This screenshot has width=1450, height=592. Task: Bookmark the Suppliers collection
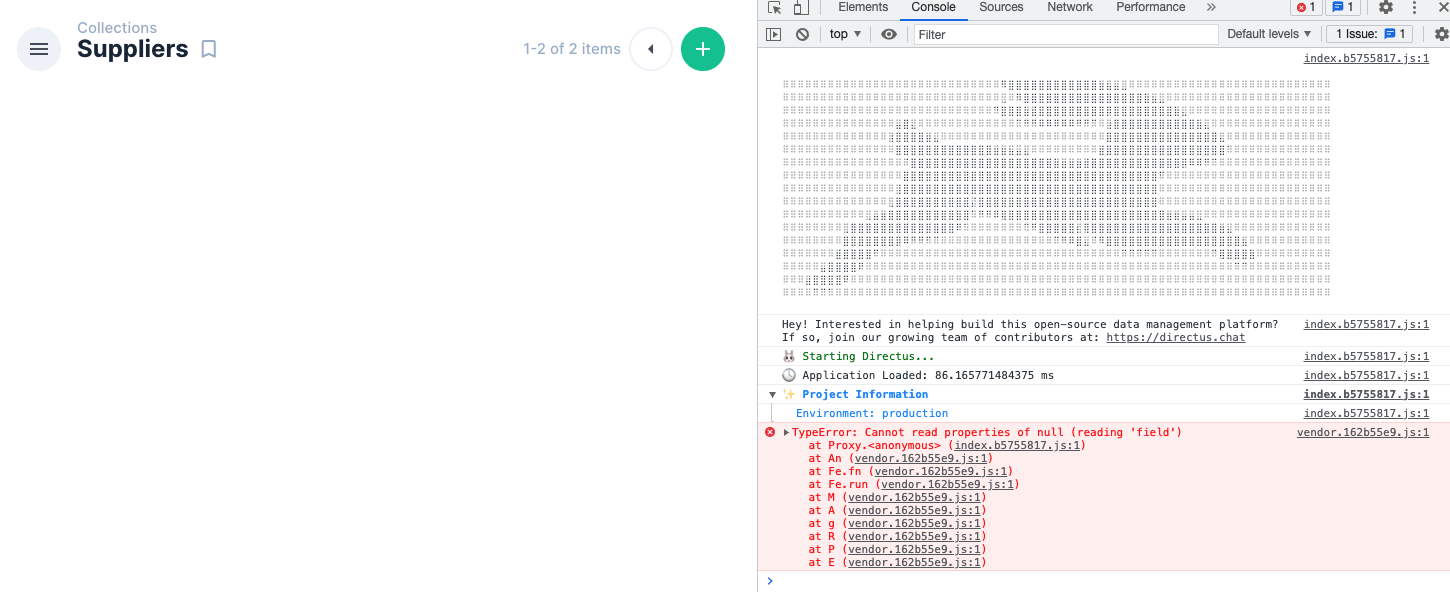208,48
